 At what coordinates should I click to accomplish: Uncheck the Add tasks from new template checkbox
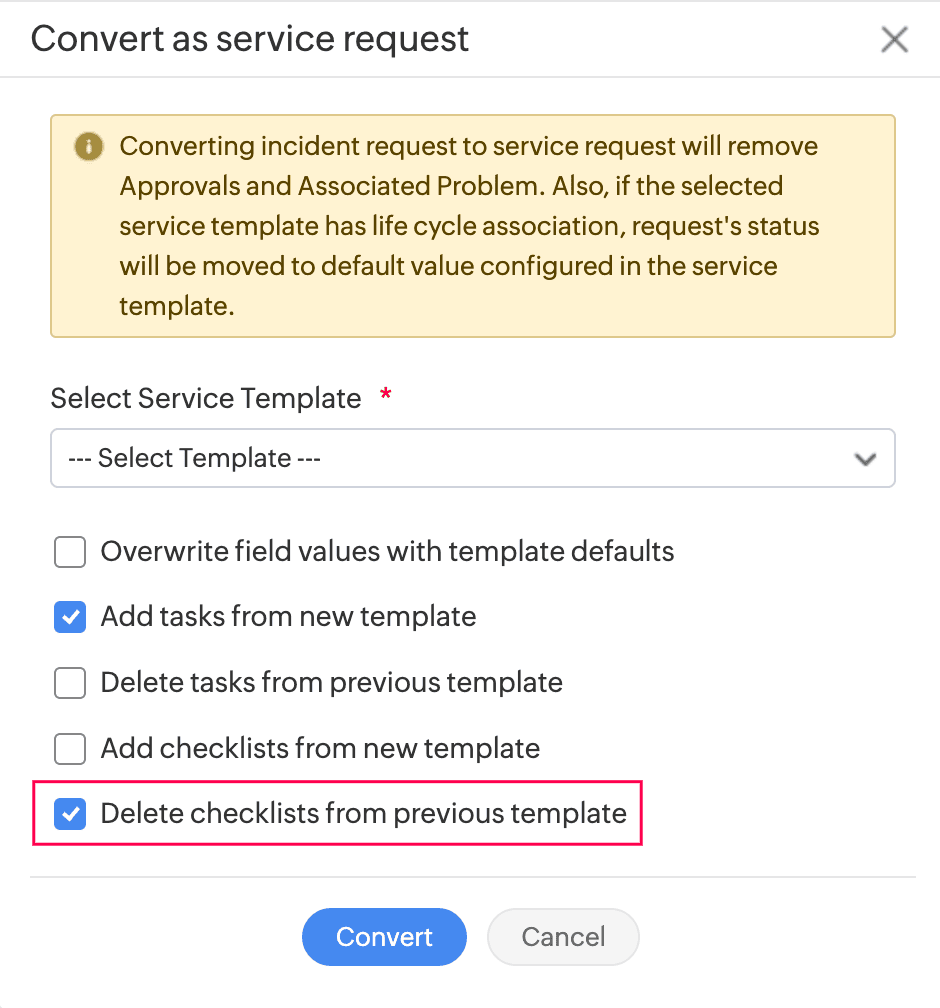point(70,617)
